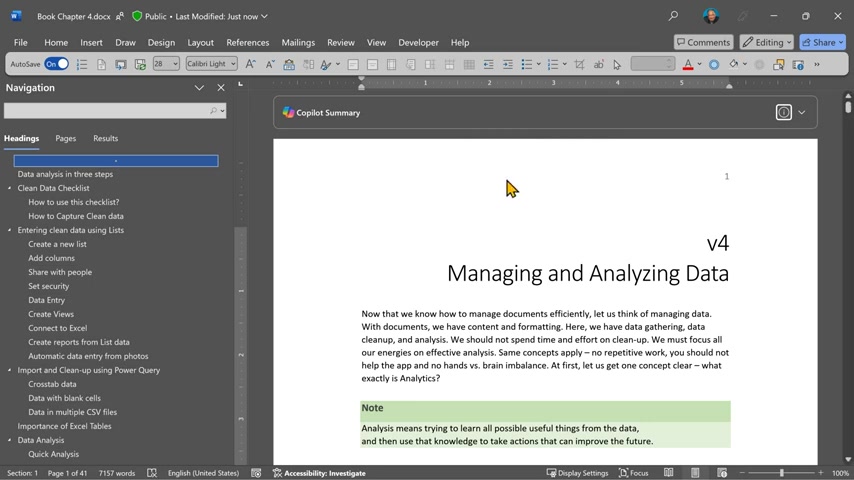
Task: Collapse Entering clean data using Lists heading
Action: pos(9,230)
